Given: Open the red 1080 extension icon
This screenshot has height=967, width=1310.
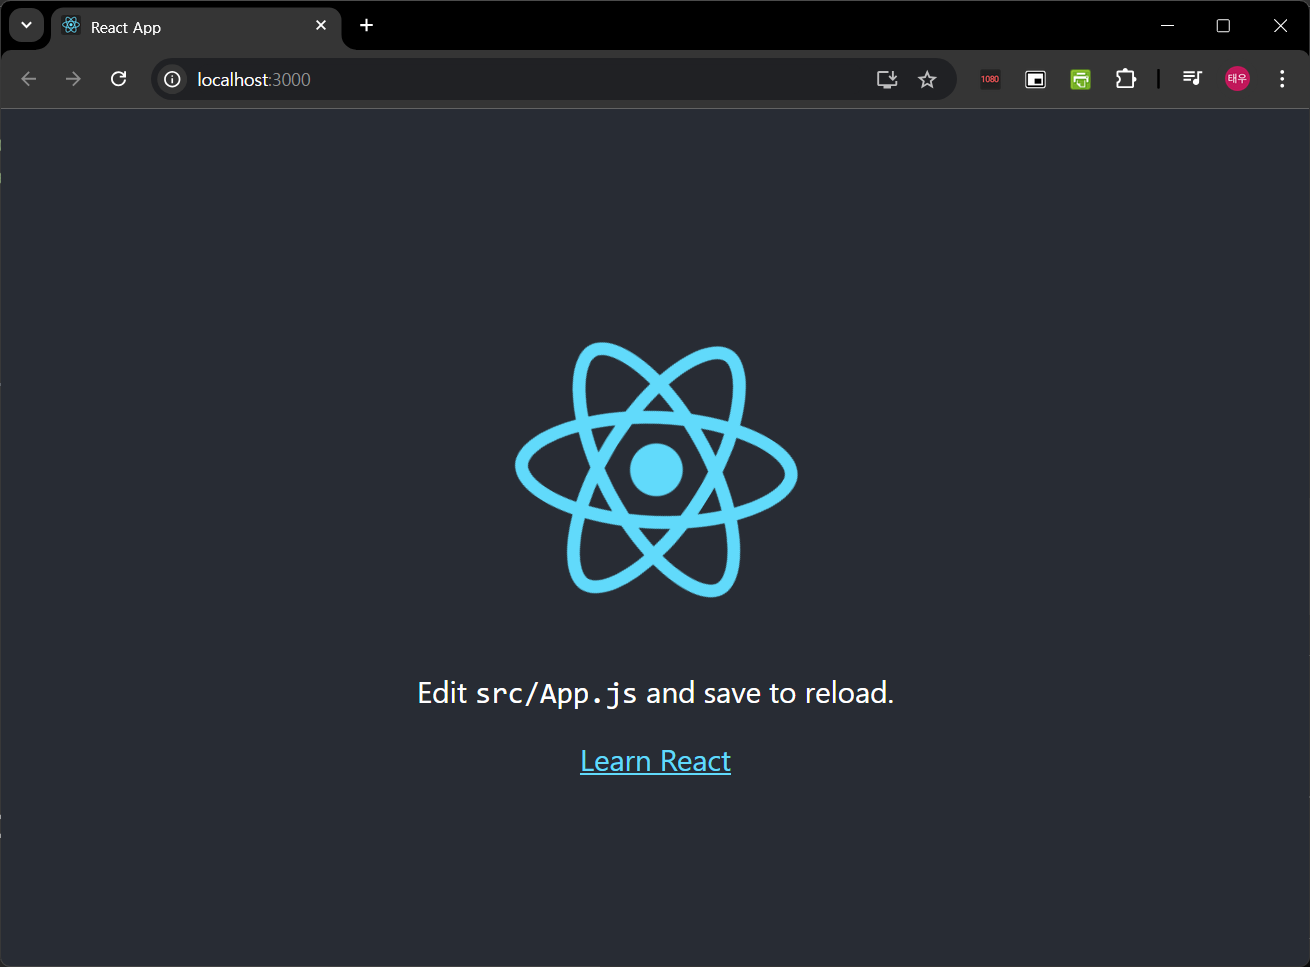Looking at the screenshot, I should click(x=990, y=79).
